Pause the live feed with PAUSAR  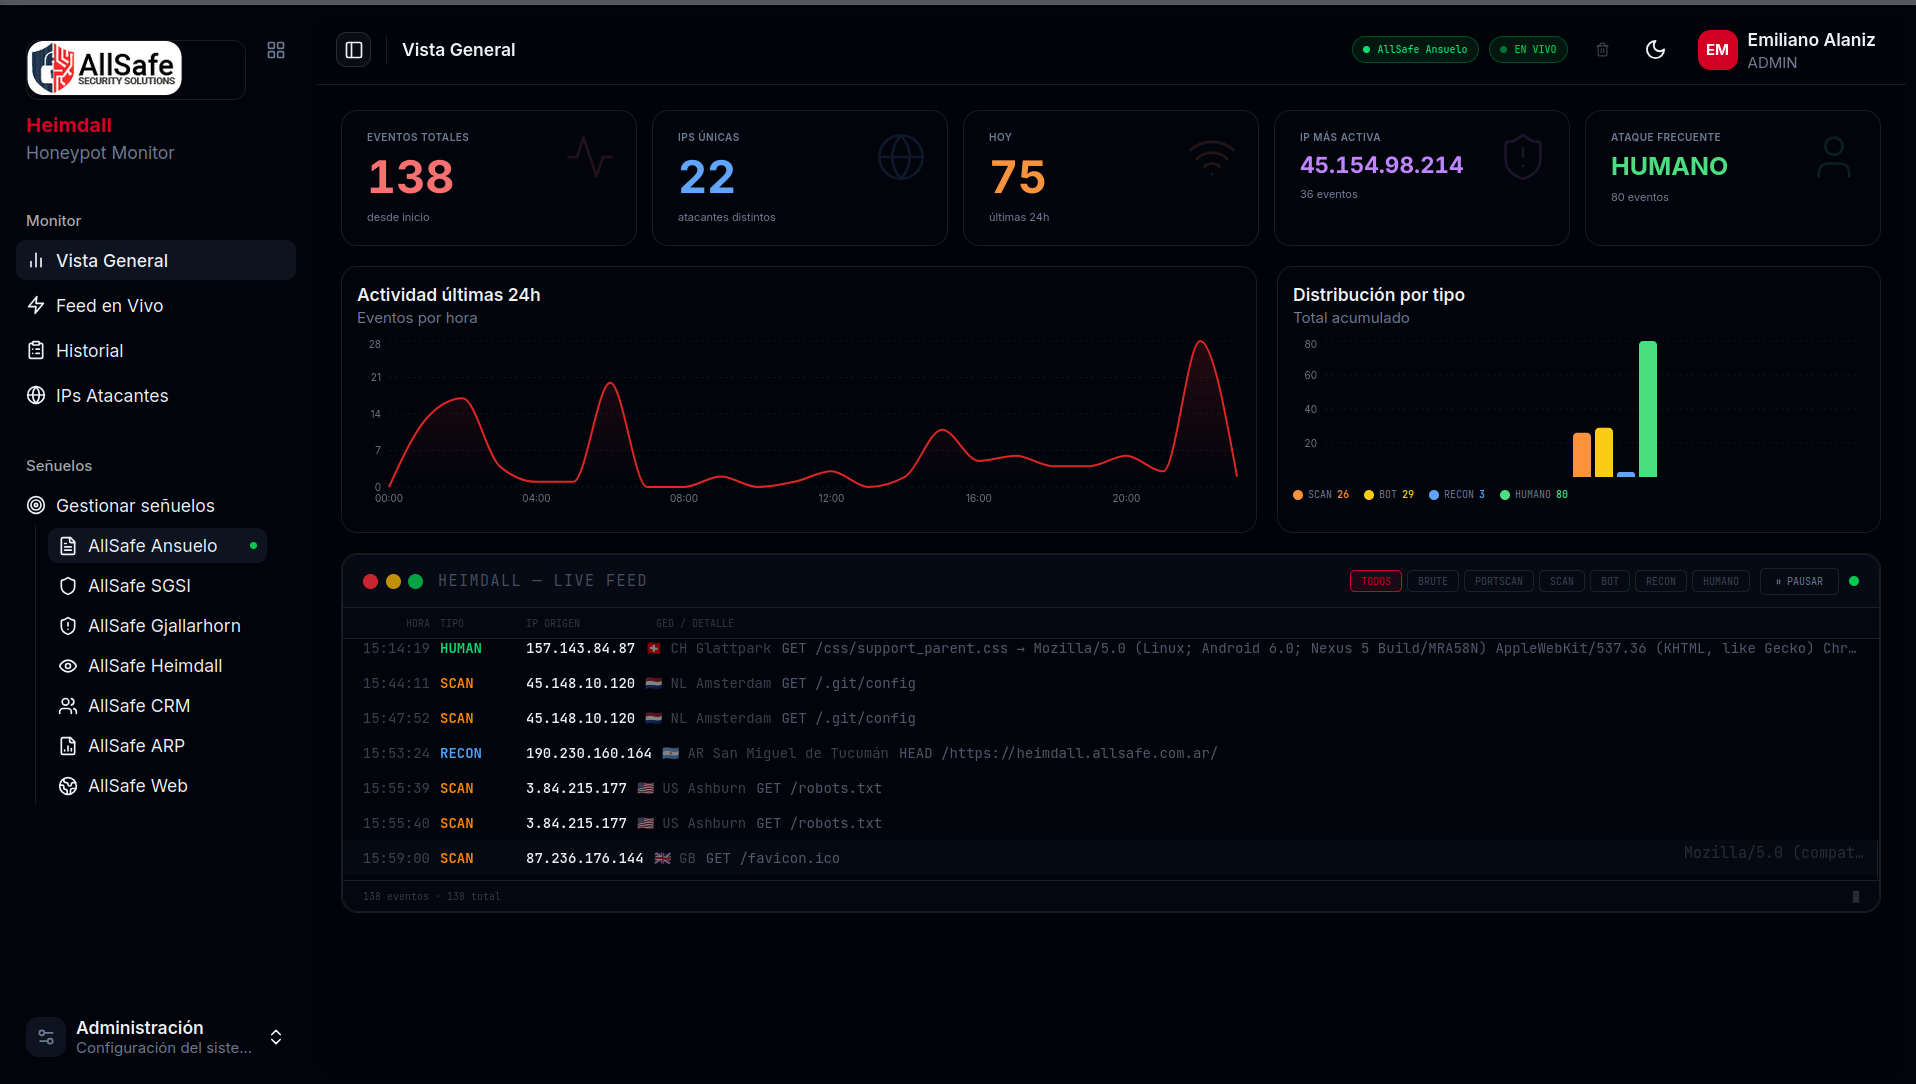(1799, 581)
